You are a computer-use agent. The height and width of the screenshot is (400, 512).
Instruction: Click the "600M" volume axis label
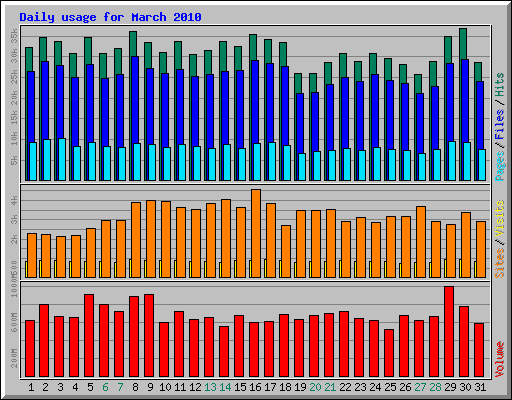(14, 322)
